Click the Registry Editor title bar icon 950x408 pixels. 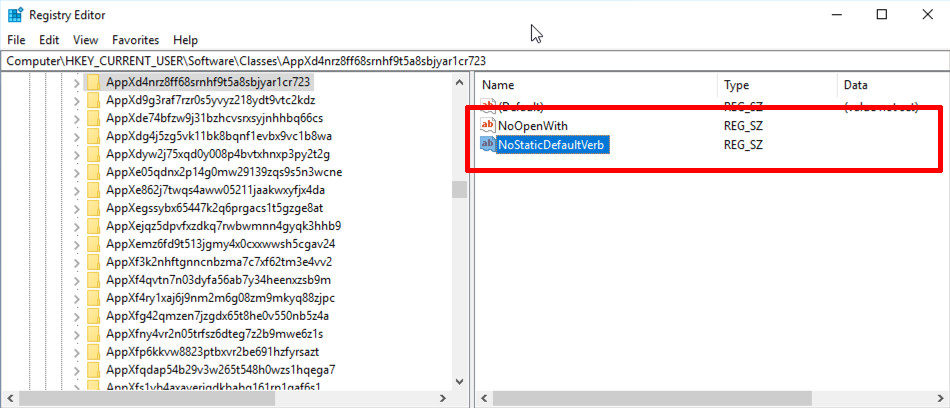[15, 15]
